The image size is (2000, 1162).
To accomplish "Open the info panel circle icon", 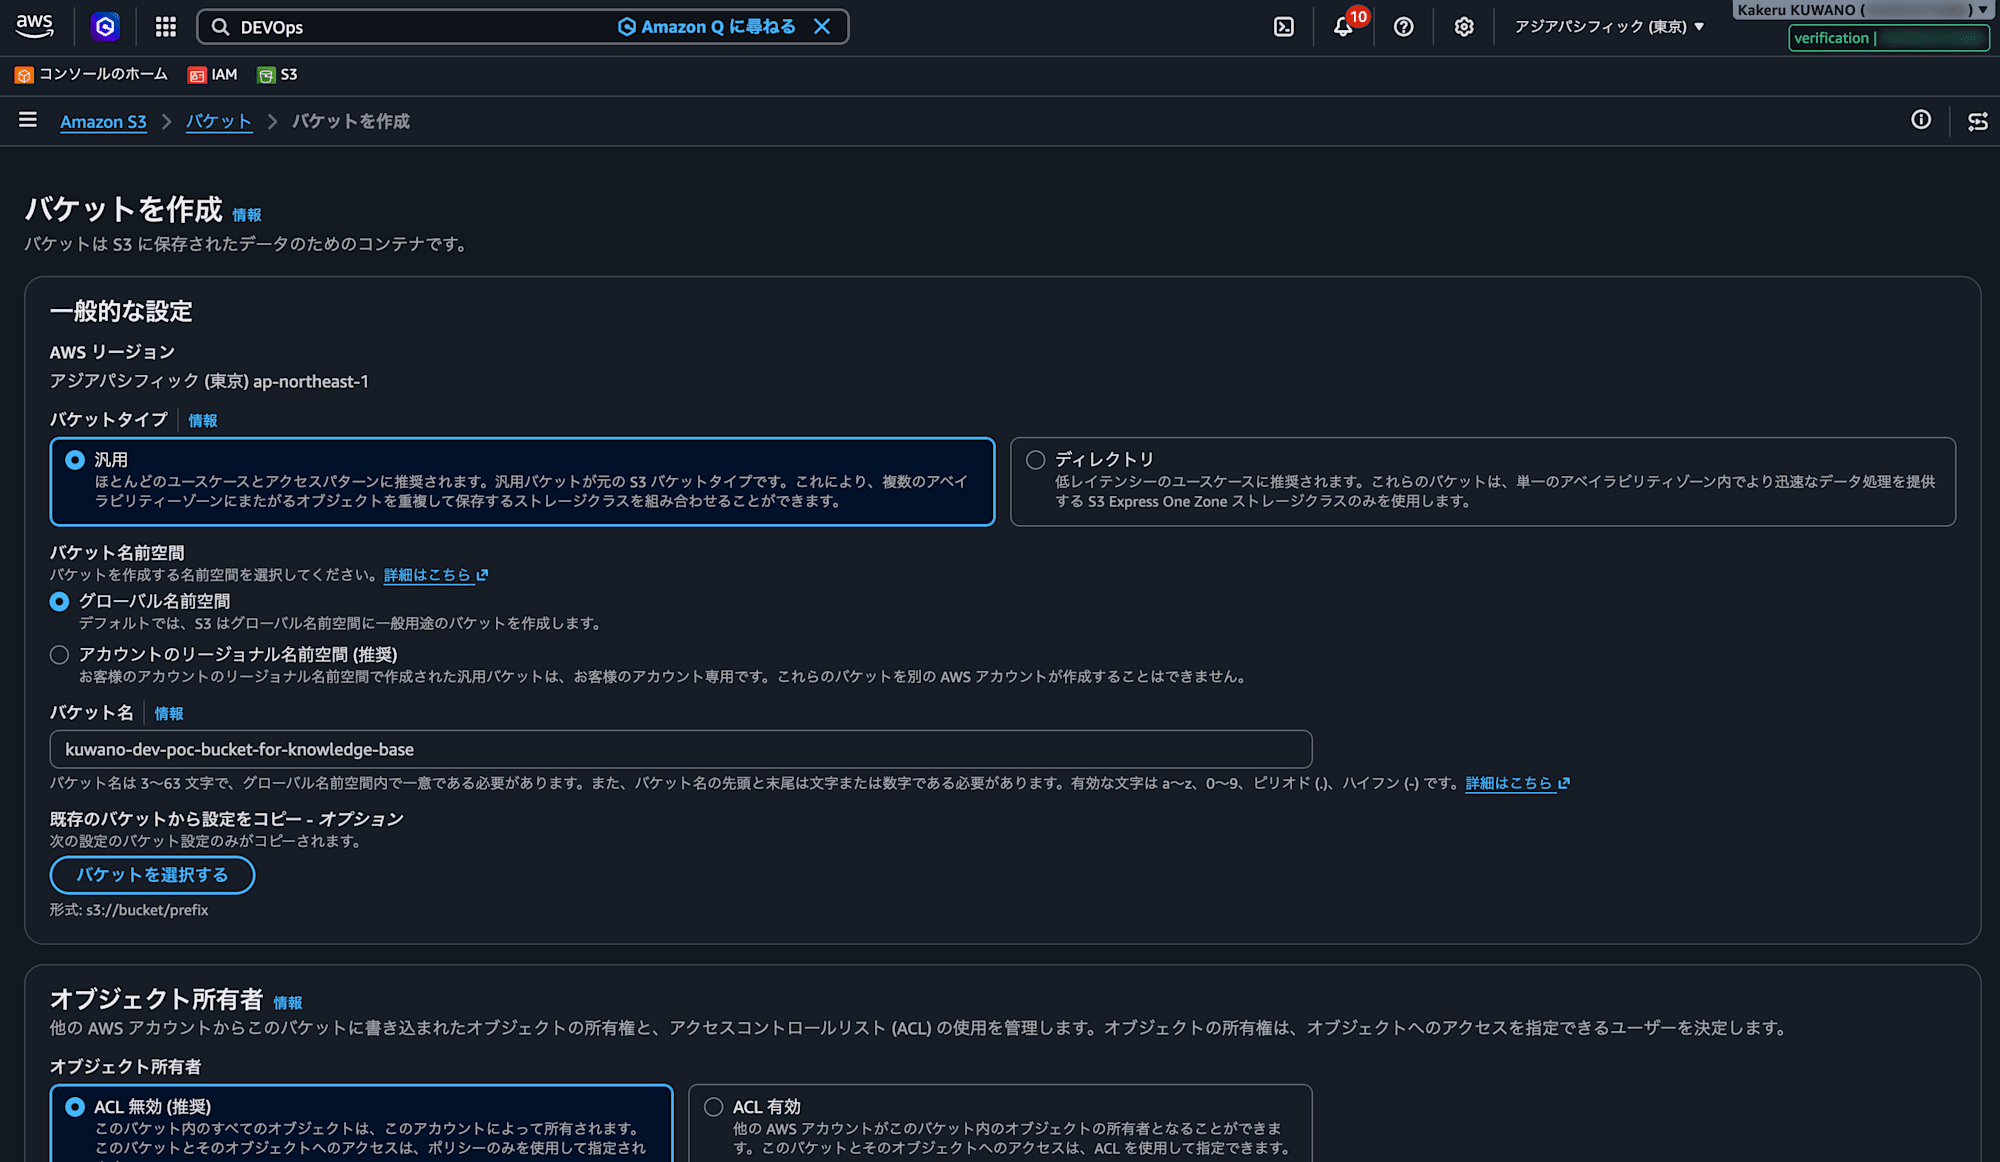I will [x=1921, y=120].
